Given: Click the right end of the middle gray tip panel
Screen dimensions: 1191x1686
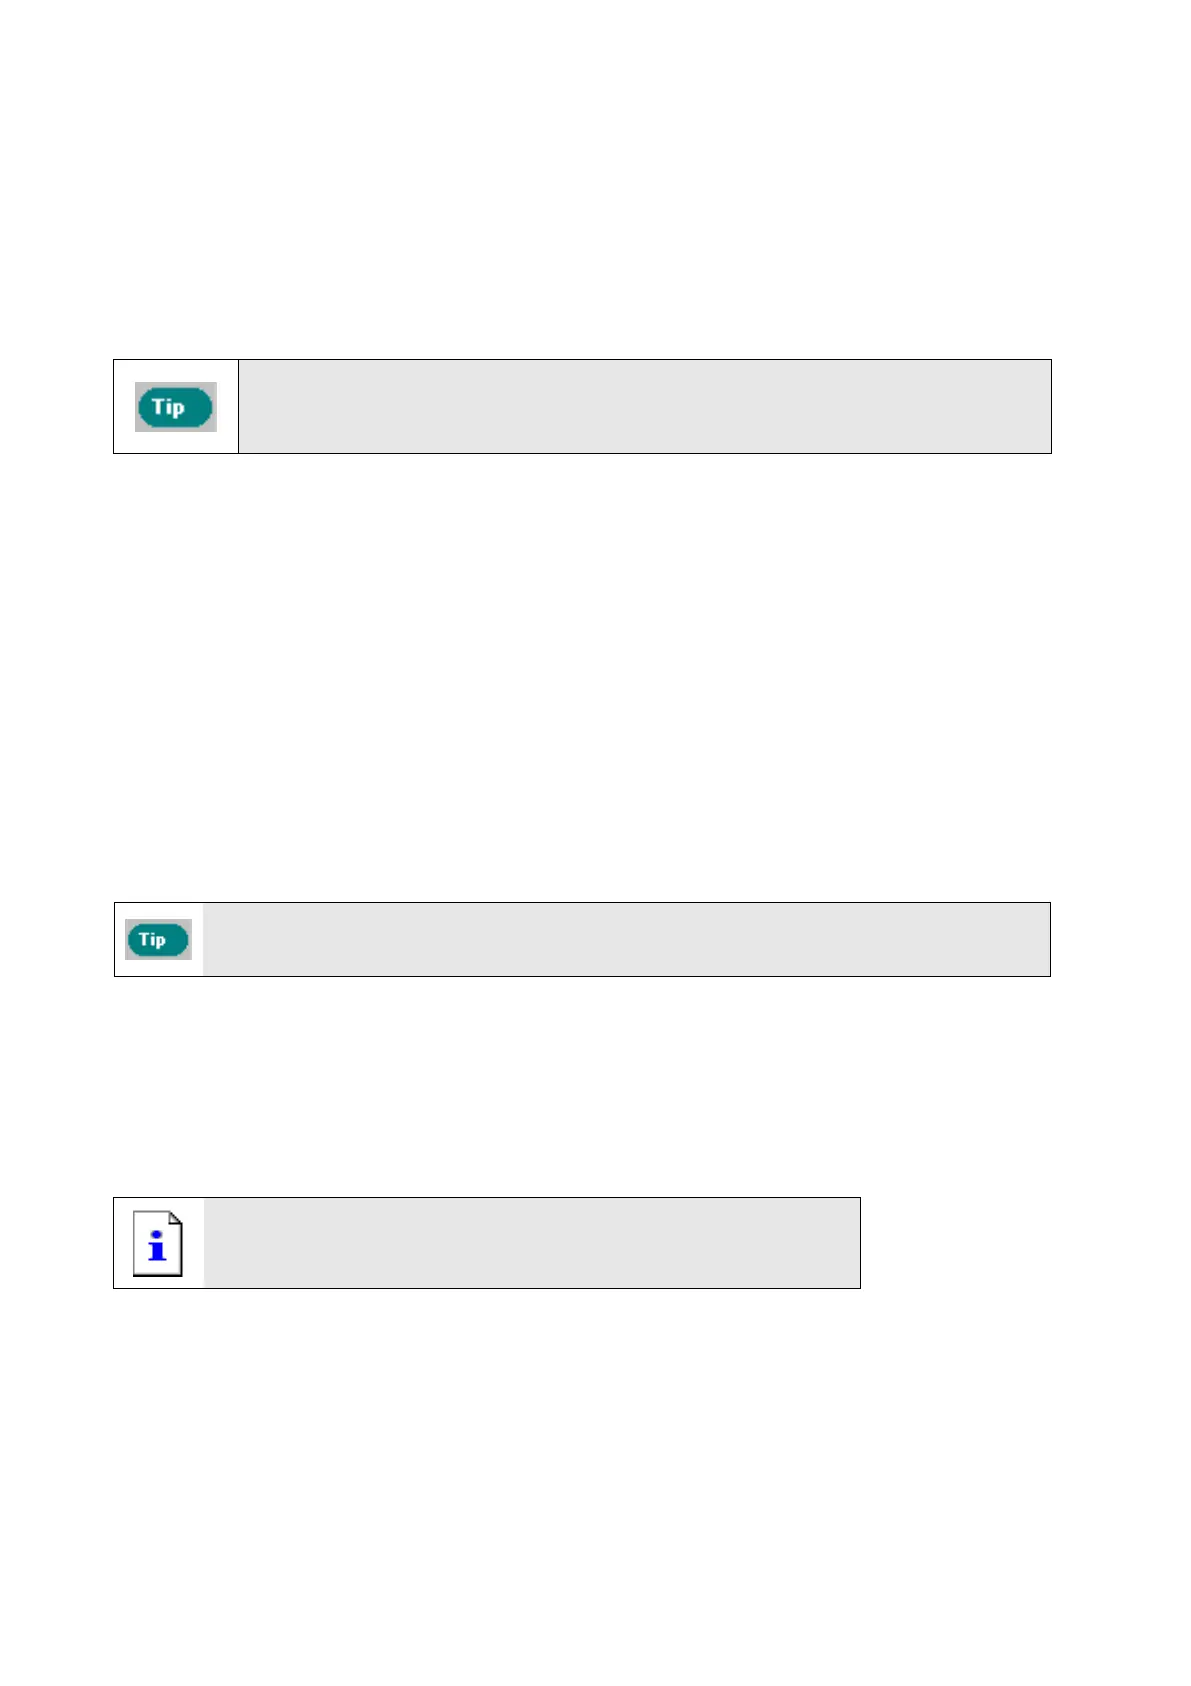Looking at the screenshot, I should (1030, 940).
